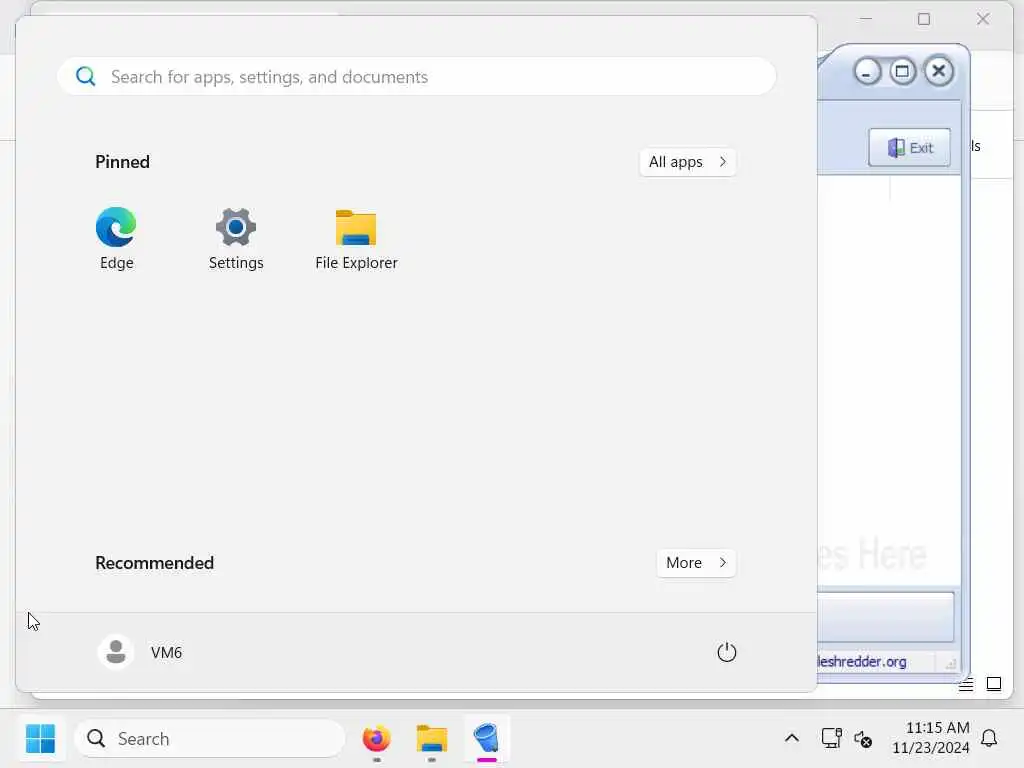Viewport: 1024px width, 768px height.
Task: Open the VM6 user account menu
Action: (140, 652)
